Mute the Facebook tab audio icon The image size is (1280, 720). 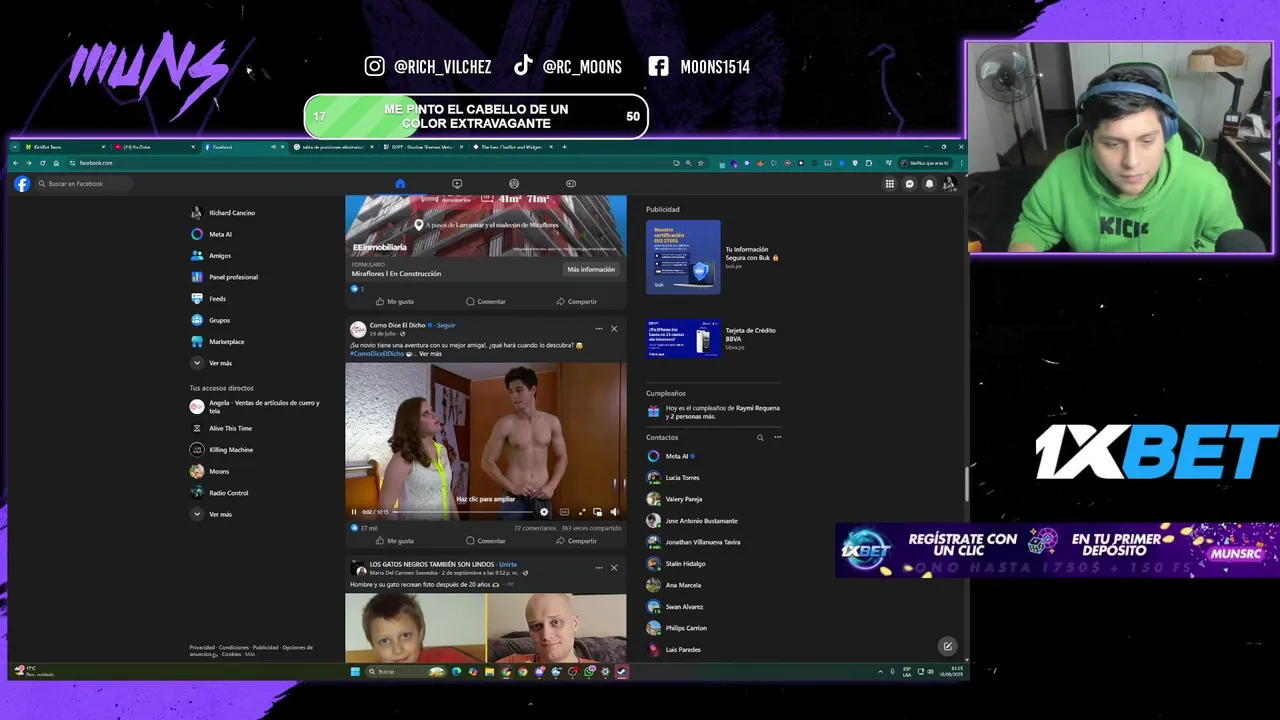pyautogui.click(x=273, y=147)
